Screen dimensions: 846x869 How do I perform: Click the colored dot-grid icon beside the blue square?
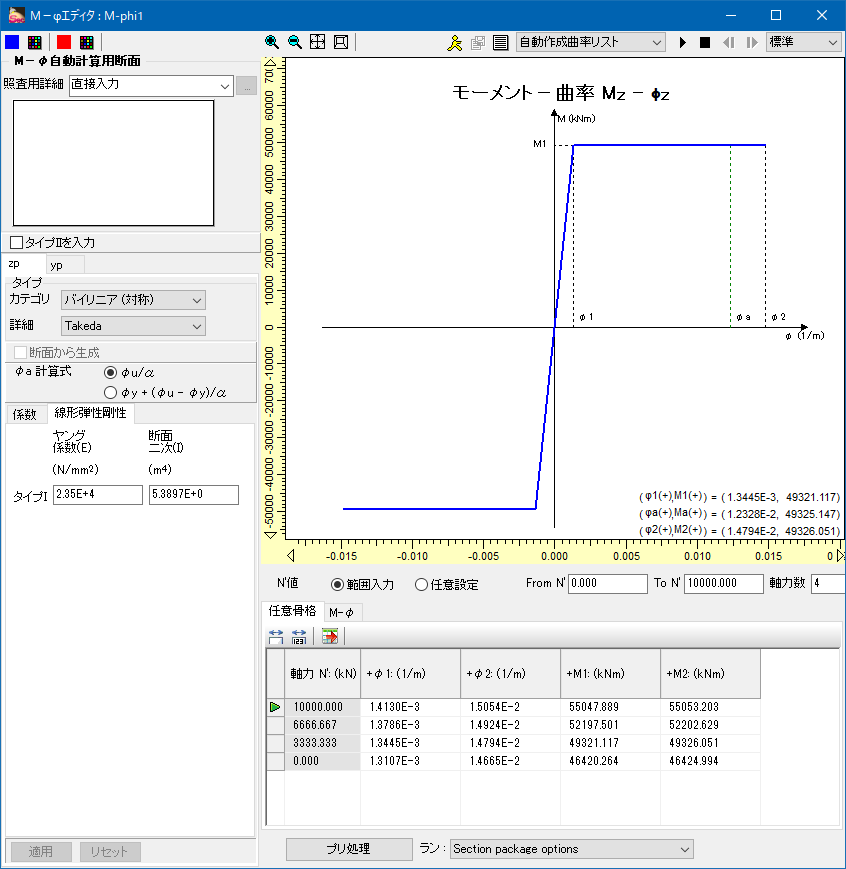pyautogui.click(x=35, y=42)
